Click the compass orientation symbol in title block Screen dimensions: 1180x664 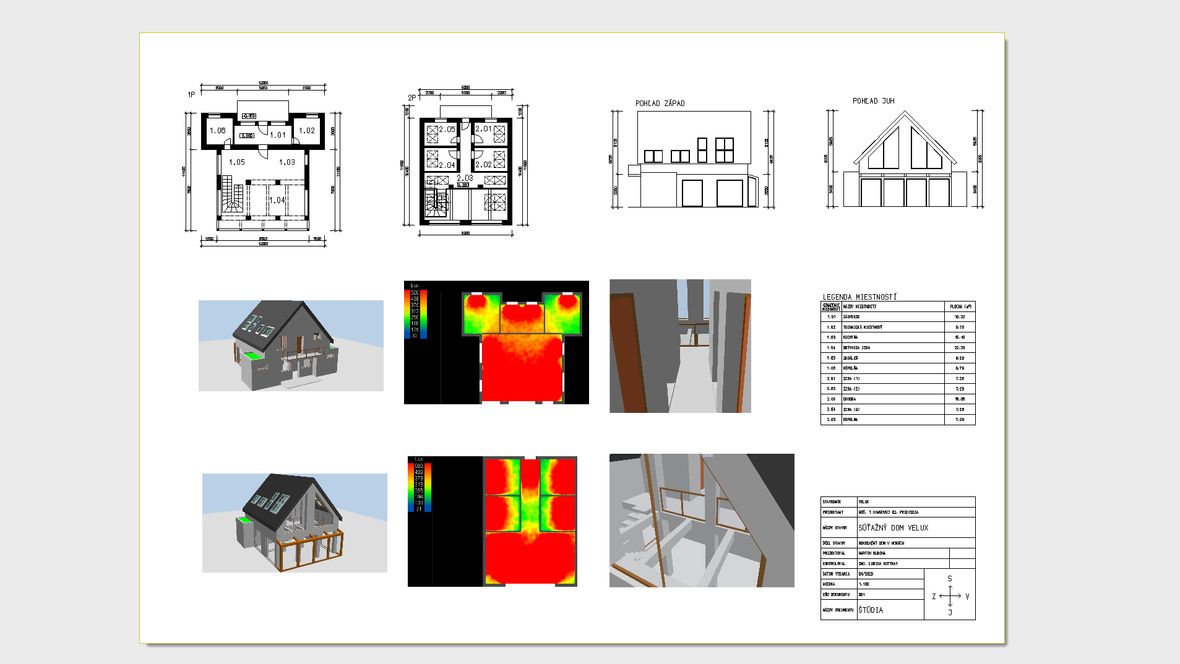click(949, 596)
